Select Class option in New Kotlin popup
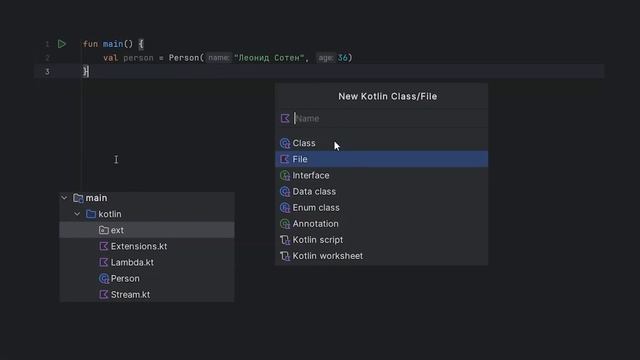 (381, 143)
